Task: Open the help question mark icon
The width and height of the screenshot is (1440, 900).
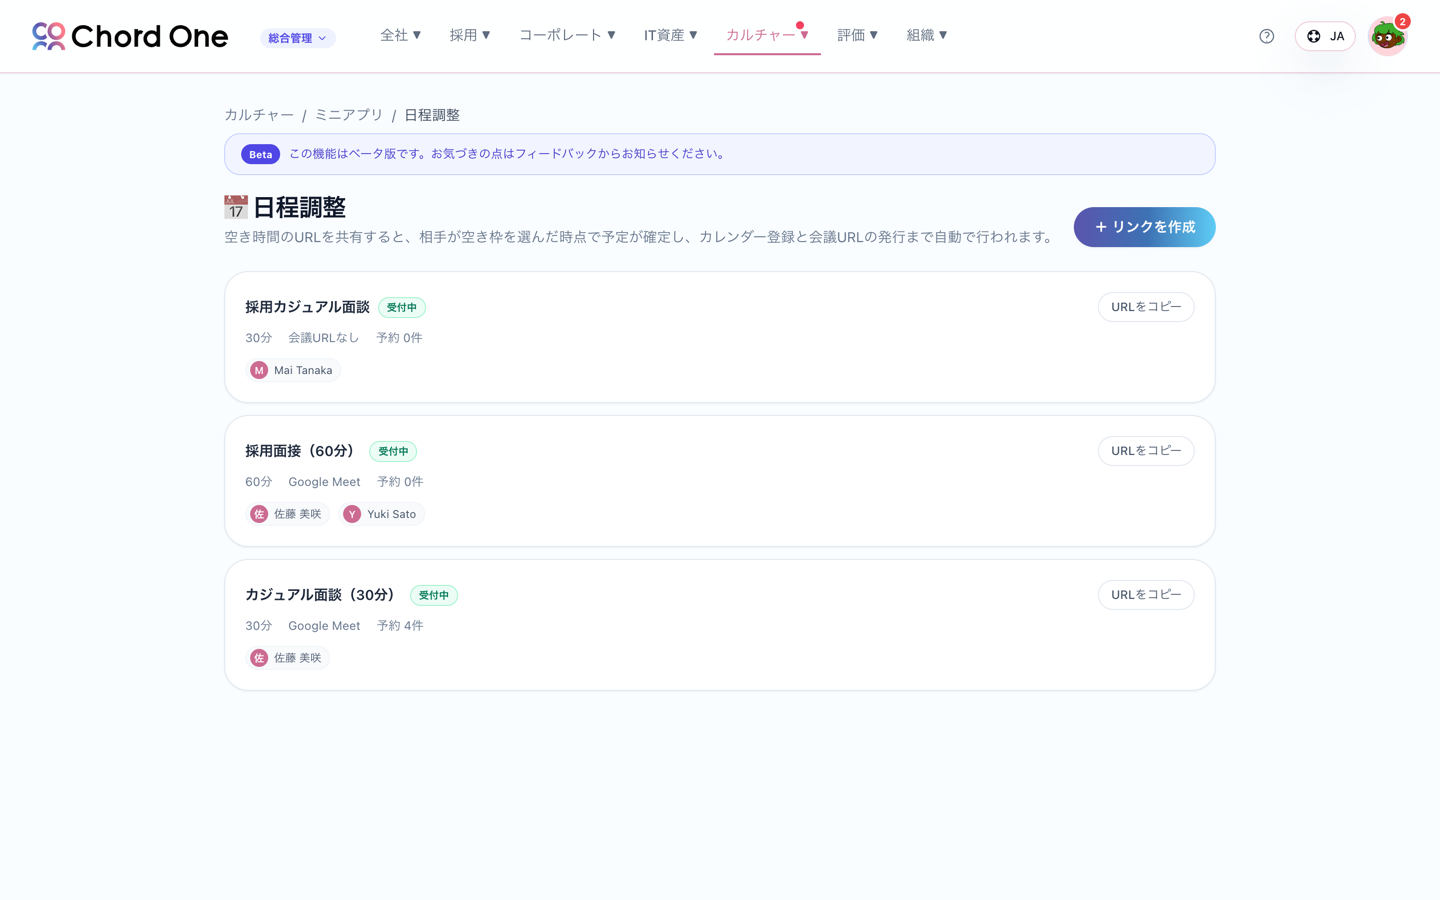Action: pyautogui.click(x=1267, y=36)
